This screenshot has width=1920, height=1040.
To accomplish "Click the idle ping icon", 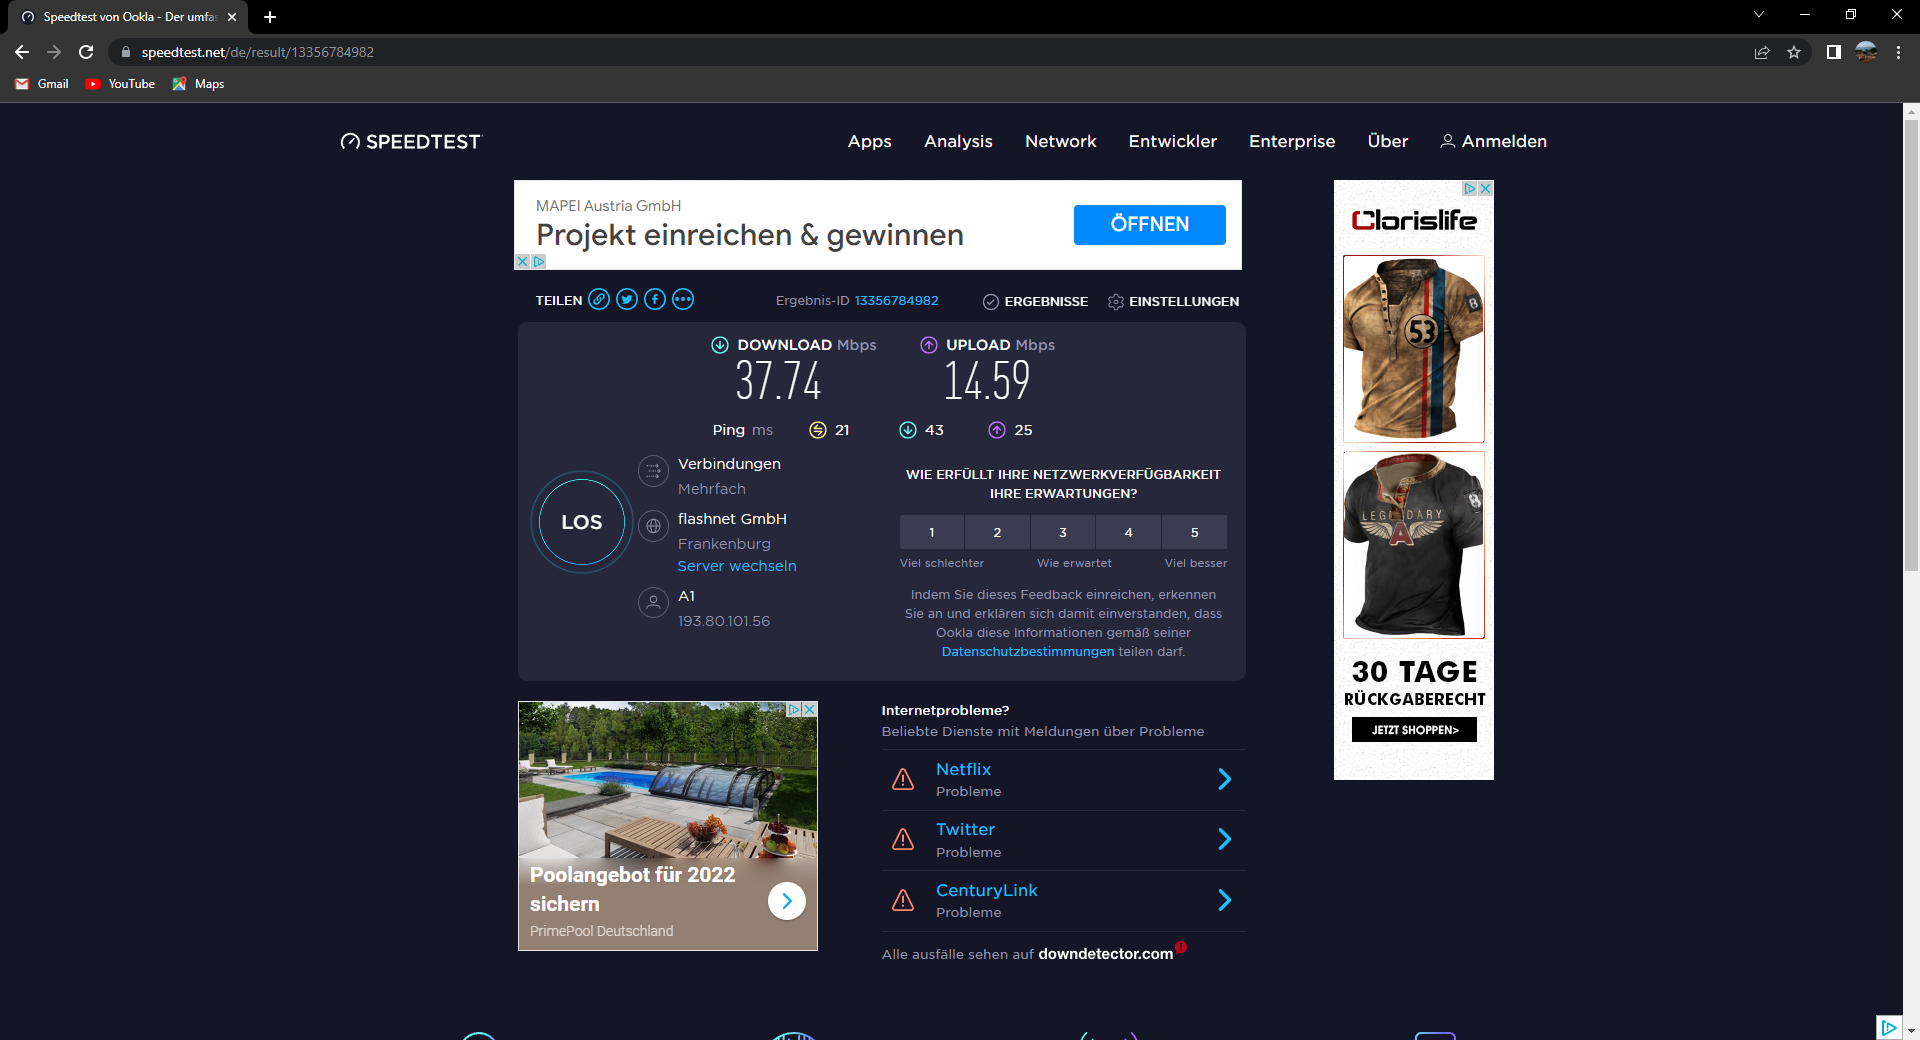I will pos(818,430).
